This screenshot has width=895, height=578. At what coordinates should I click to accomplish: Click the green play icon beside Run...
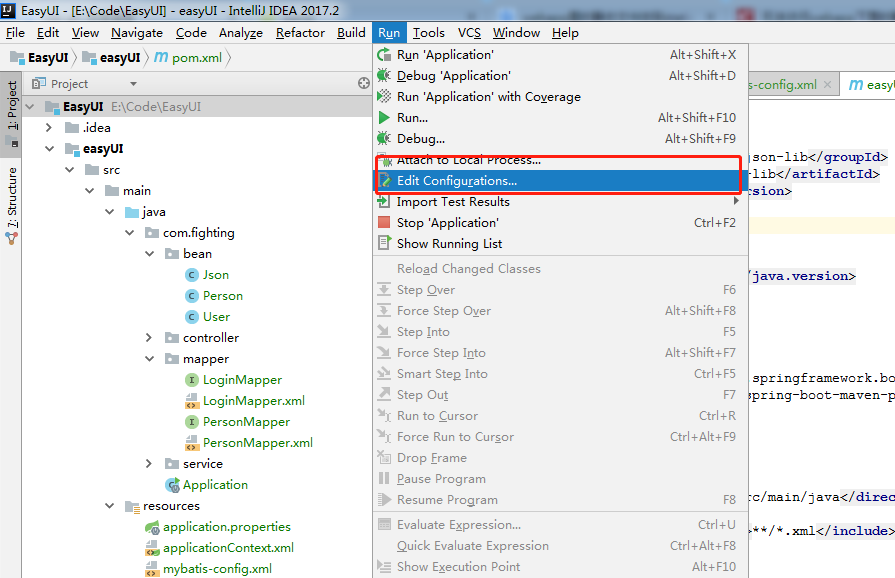[x=384, y=118]
